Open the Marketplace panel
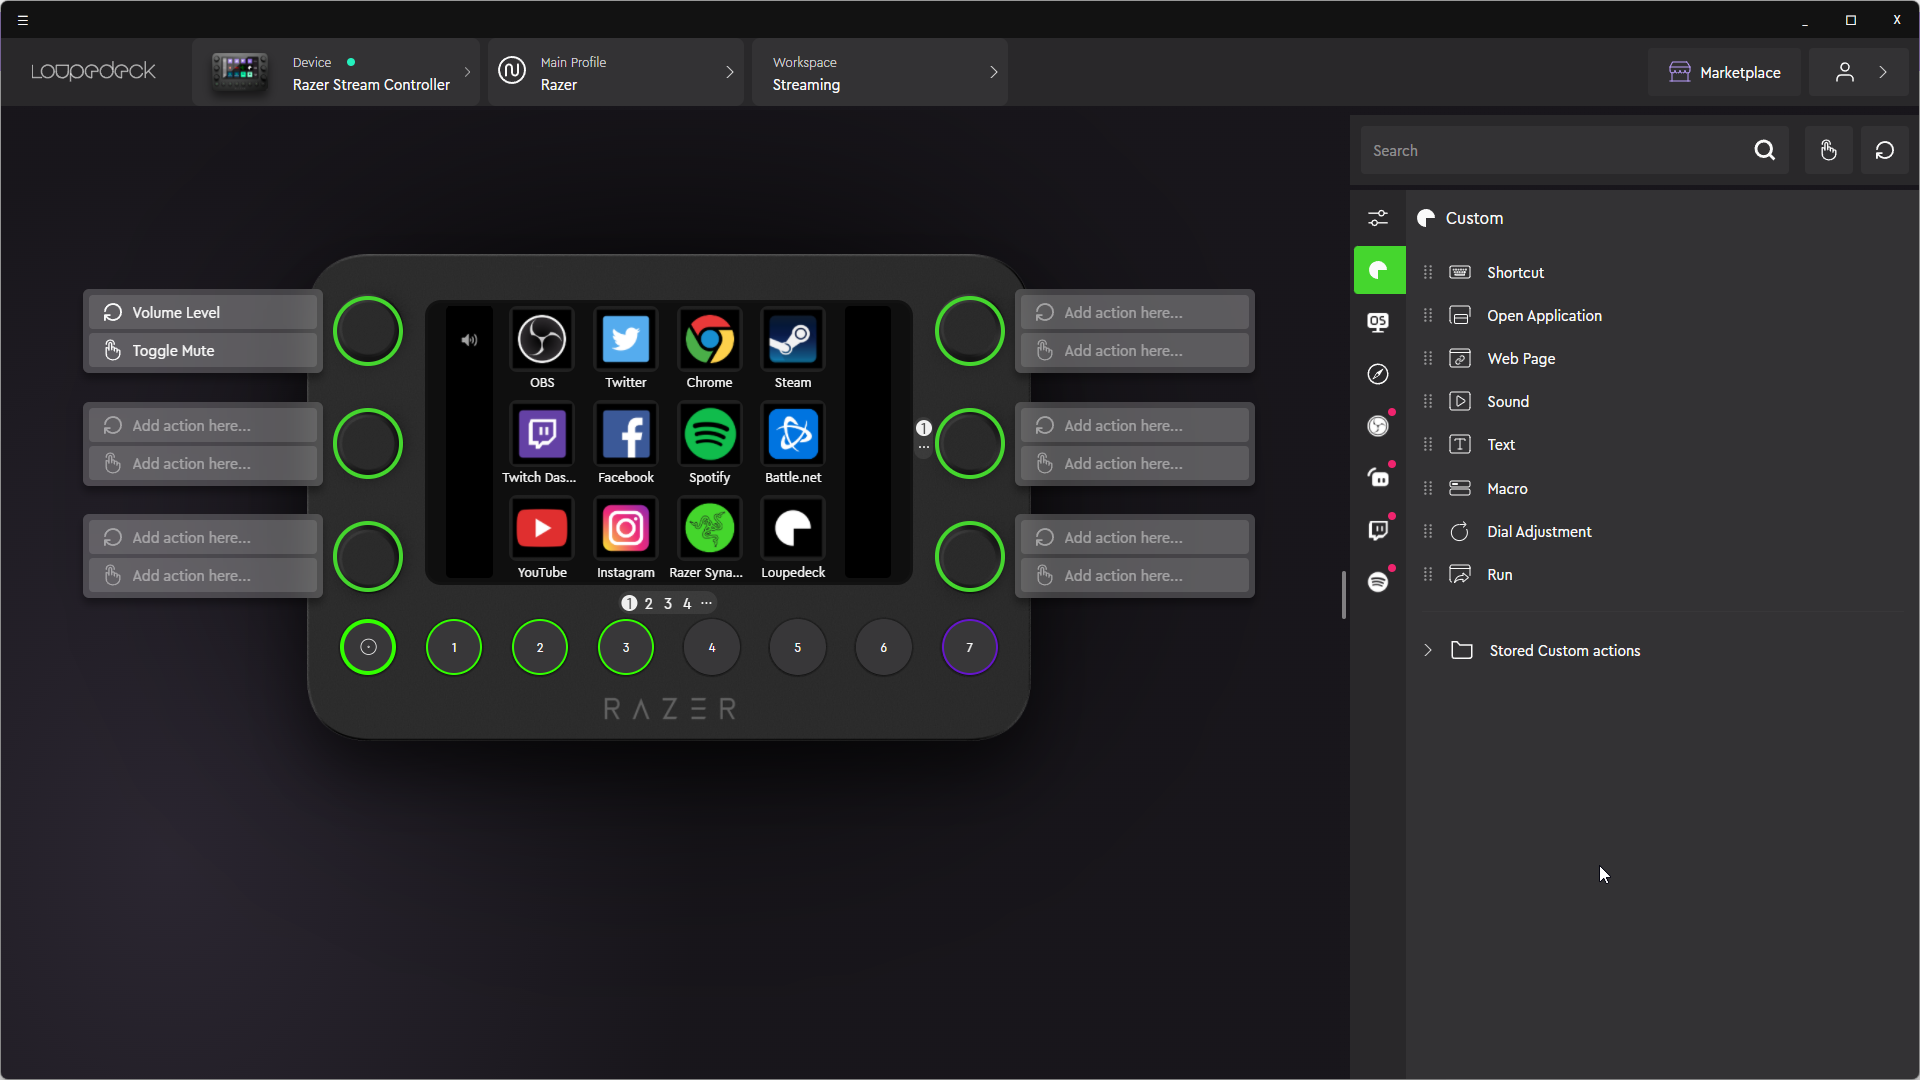1920x1080 pixels. pos(1725,73)
